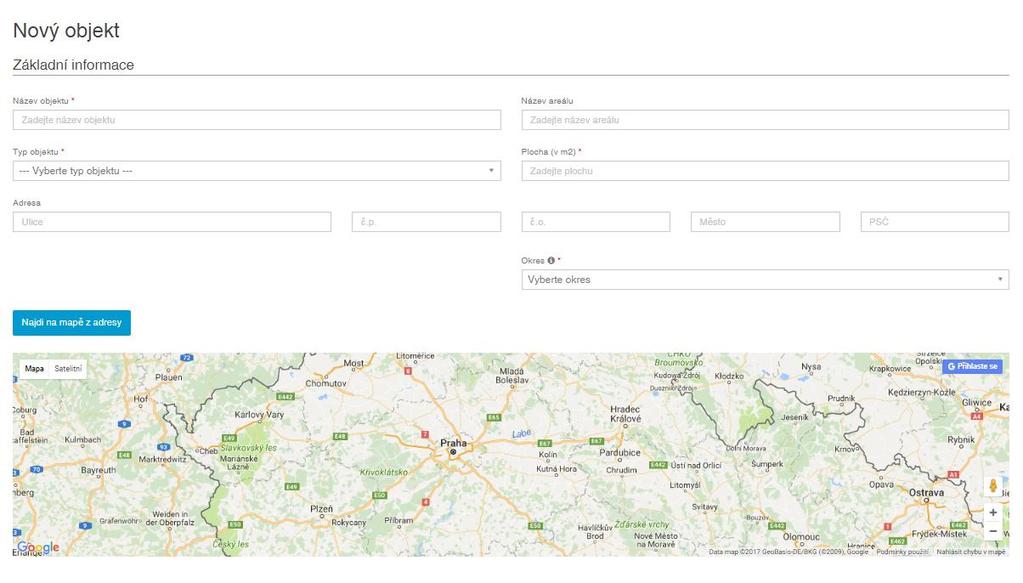Viewport: 1023px width, 583px height.
Task: Click the Ostrava label on the map
Action: (926, 493)
